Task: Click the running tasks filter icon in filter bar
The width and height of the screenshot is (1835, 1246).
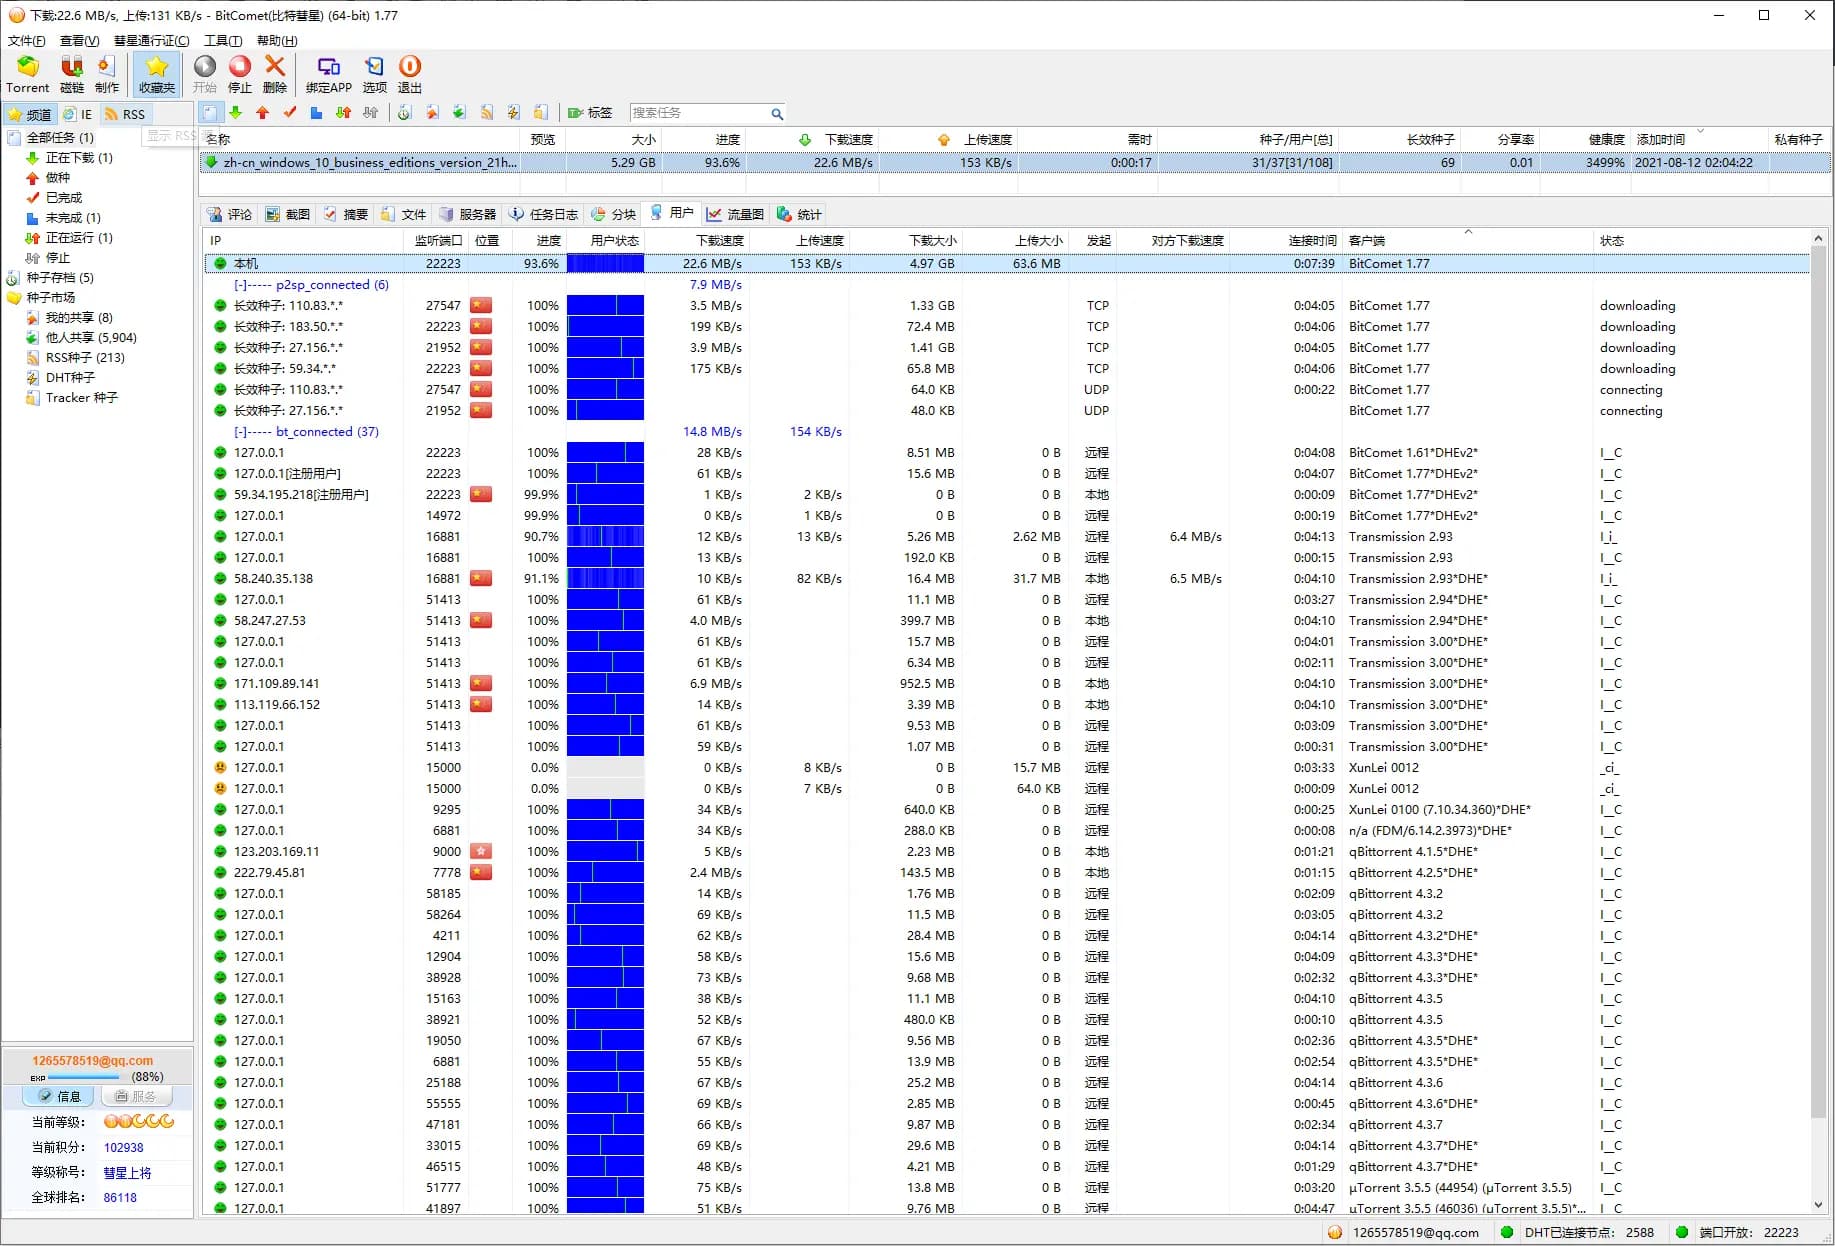Action: pyautogui.click(x=343, y=113)
